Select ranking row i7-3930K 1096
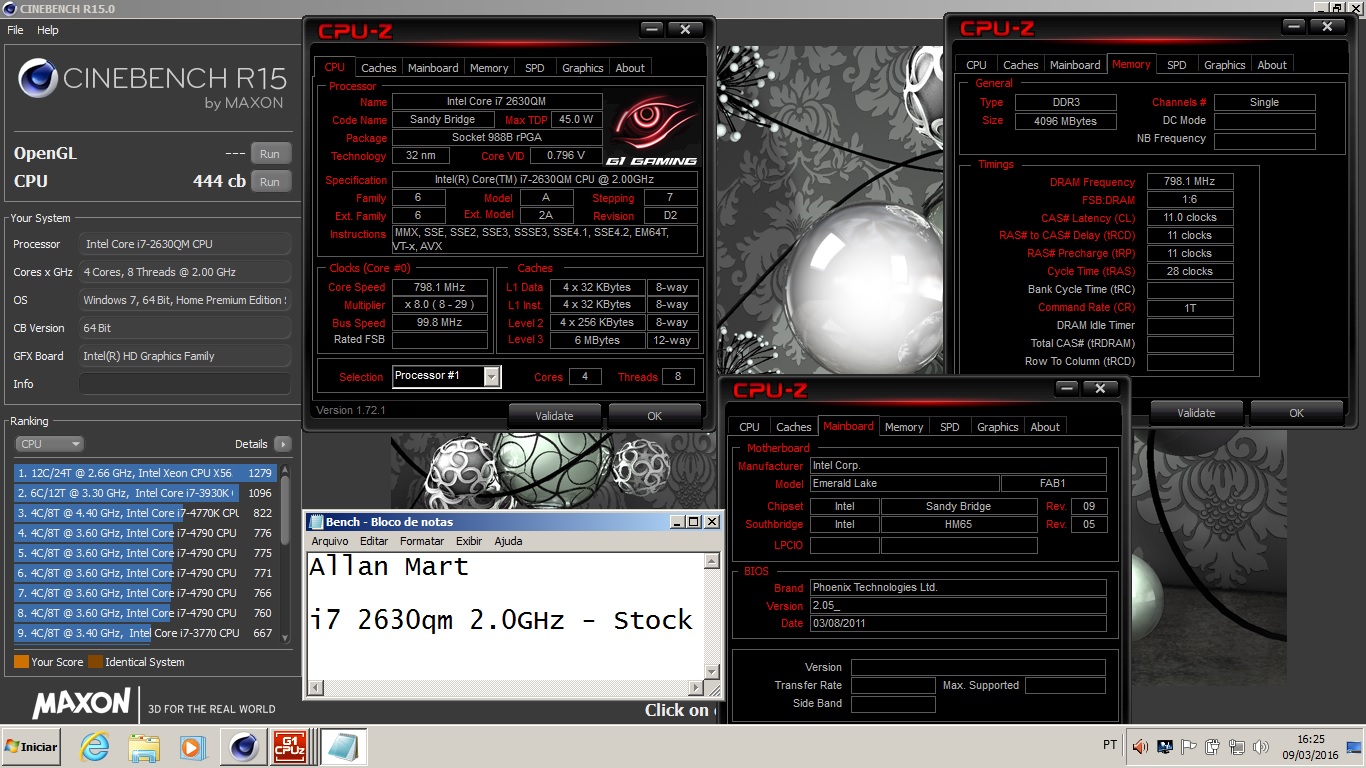This screenshot has height=768, width=1366. [146, 493]
